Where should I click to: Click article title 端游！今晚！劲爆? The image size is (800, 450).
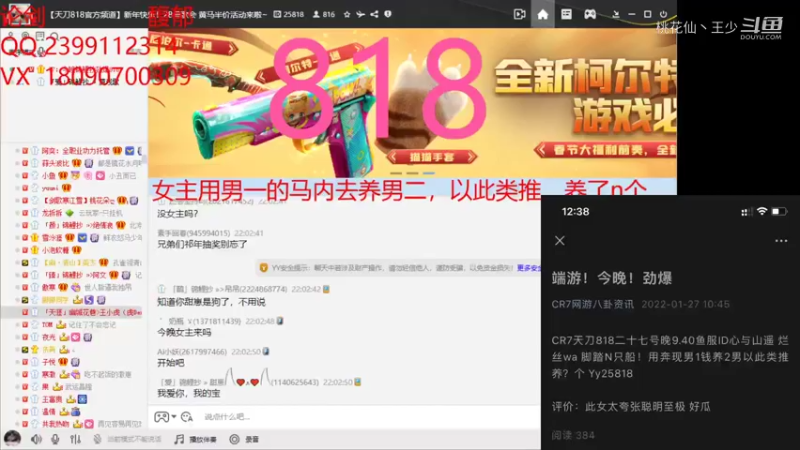click(612, 278)
